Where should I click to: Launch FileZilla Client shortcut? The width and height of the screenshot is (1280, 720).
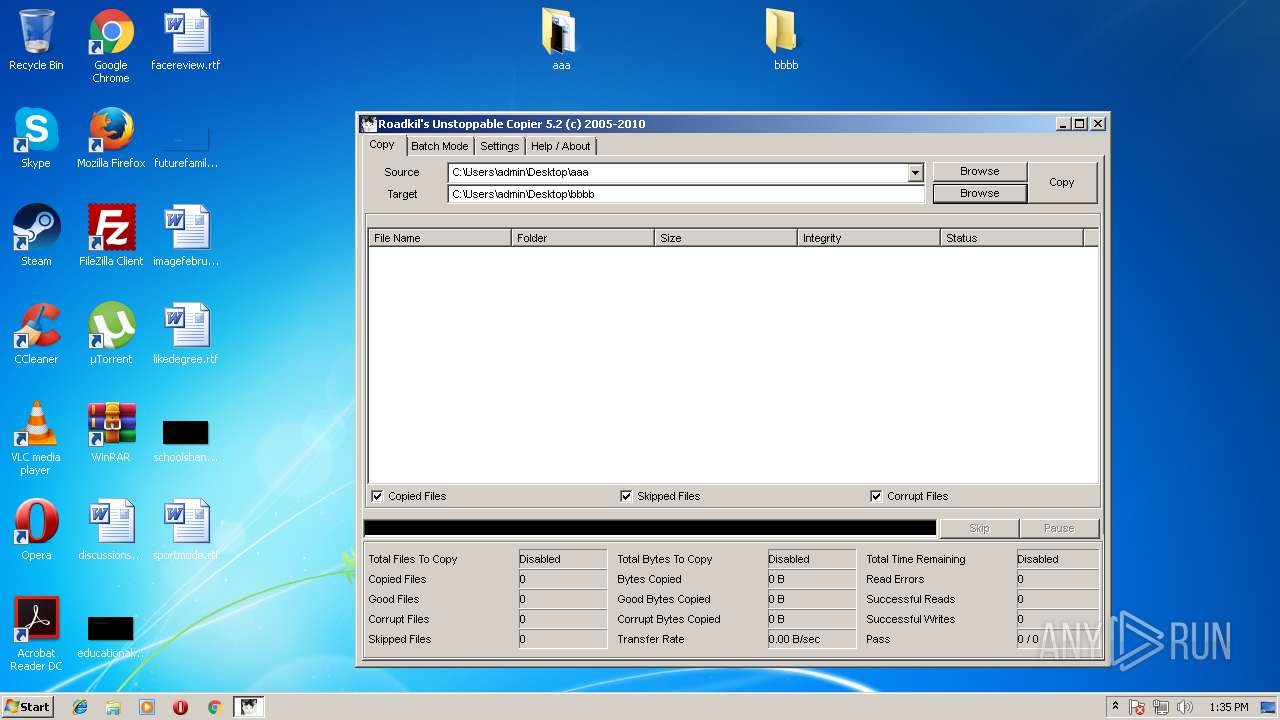(x=111, y=236)
